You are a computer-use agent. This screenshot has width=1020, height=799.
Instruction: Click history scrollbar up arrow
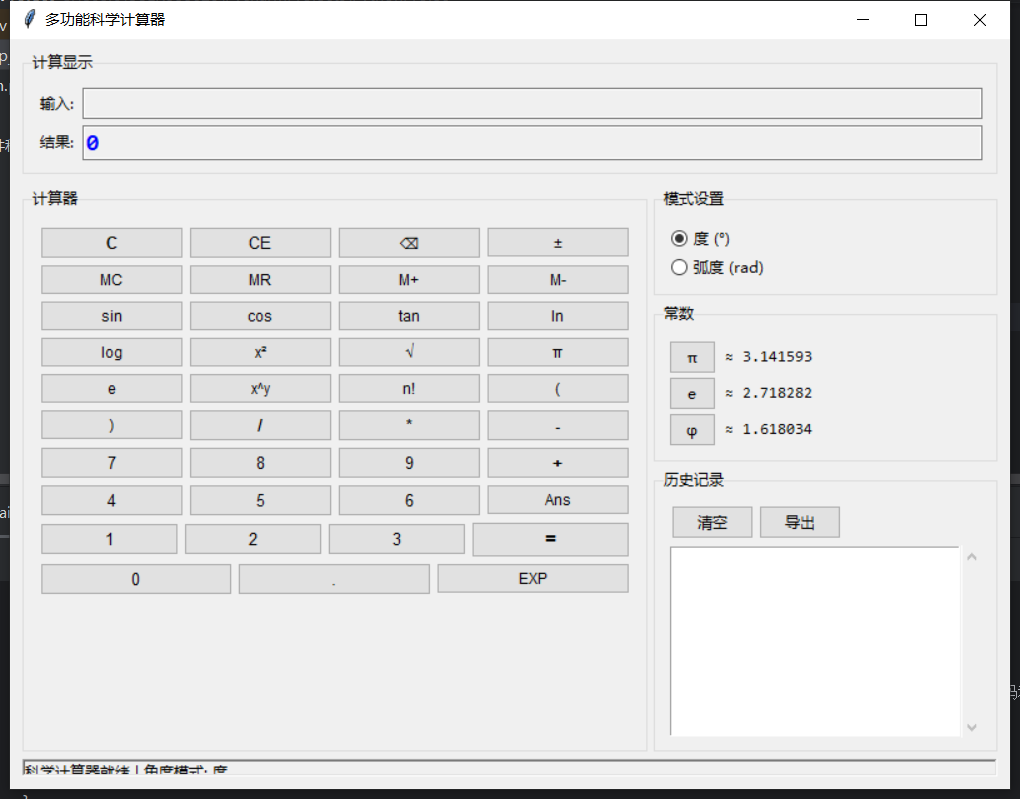point(972,557)
